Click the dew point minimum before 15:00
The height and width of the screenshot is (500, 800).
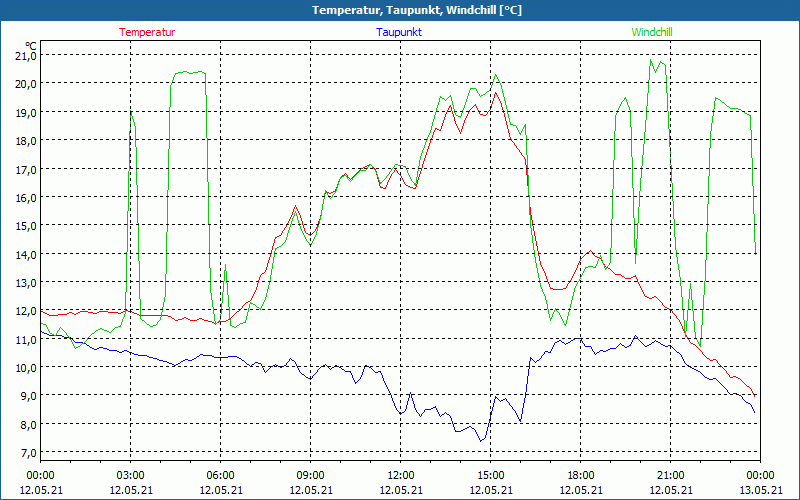coord(481,441)
